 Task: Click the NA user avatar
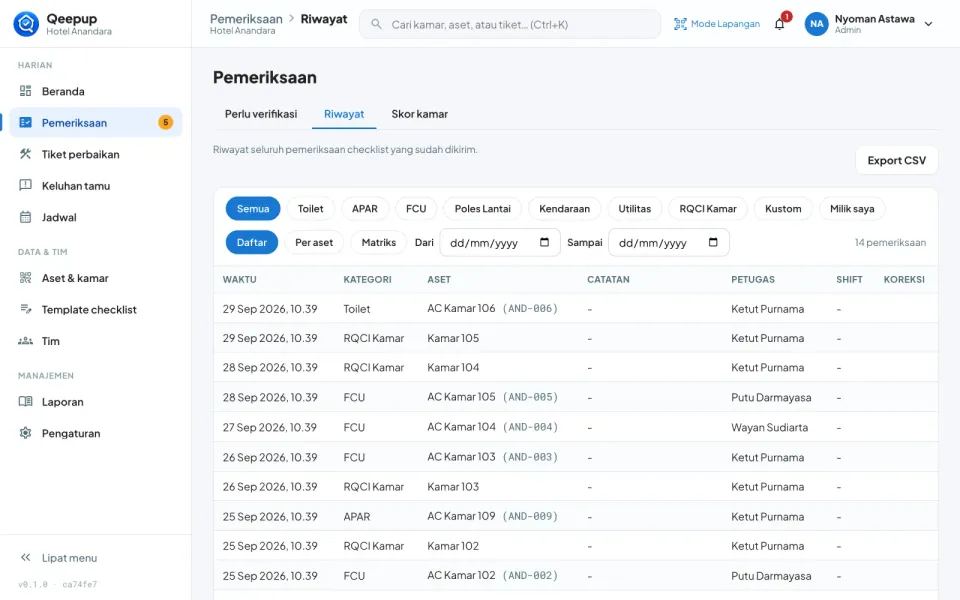coord(817,24)
